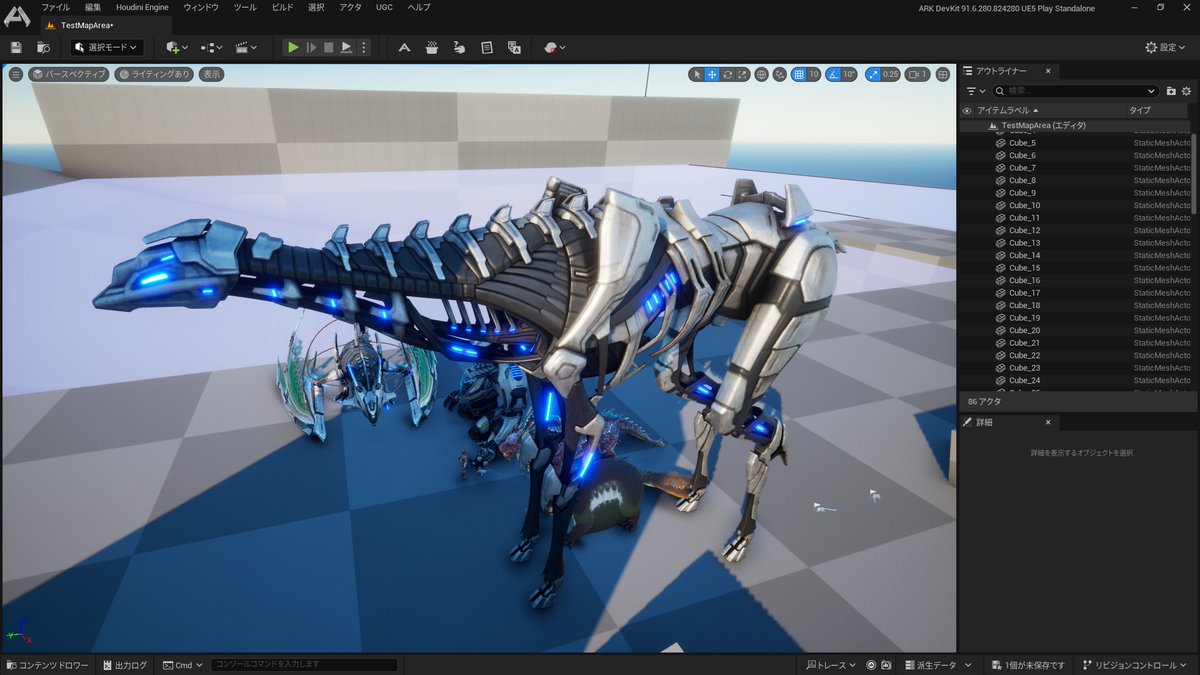Open the platforms icon dropdown
1200x675 pixels.
tap(555, 47)
